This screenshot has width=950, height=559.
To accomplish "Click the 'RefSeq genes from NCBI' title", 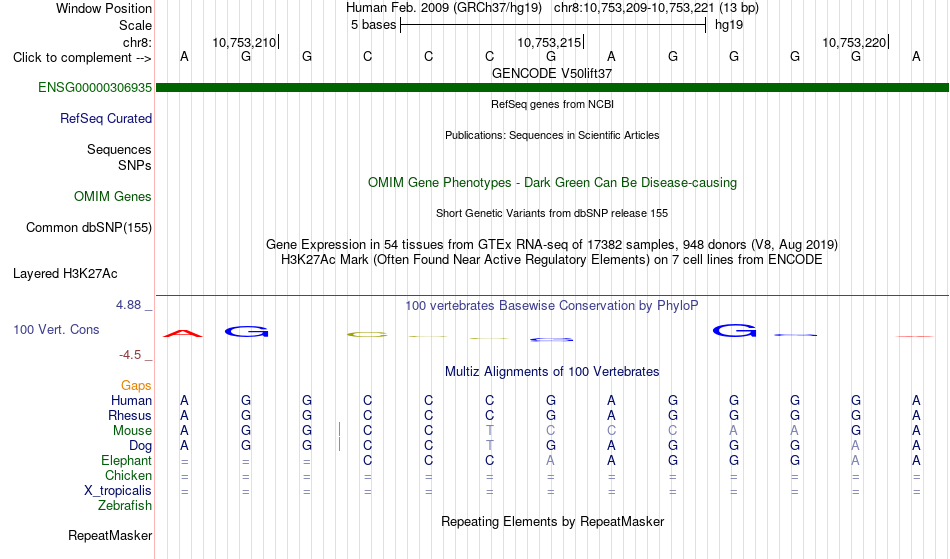I will [553, 104].
